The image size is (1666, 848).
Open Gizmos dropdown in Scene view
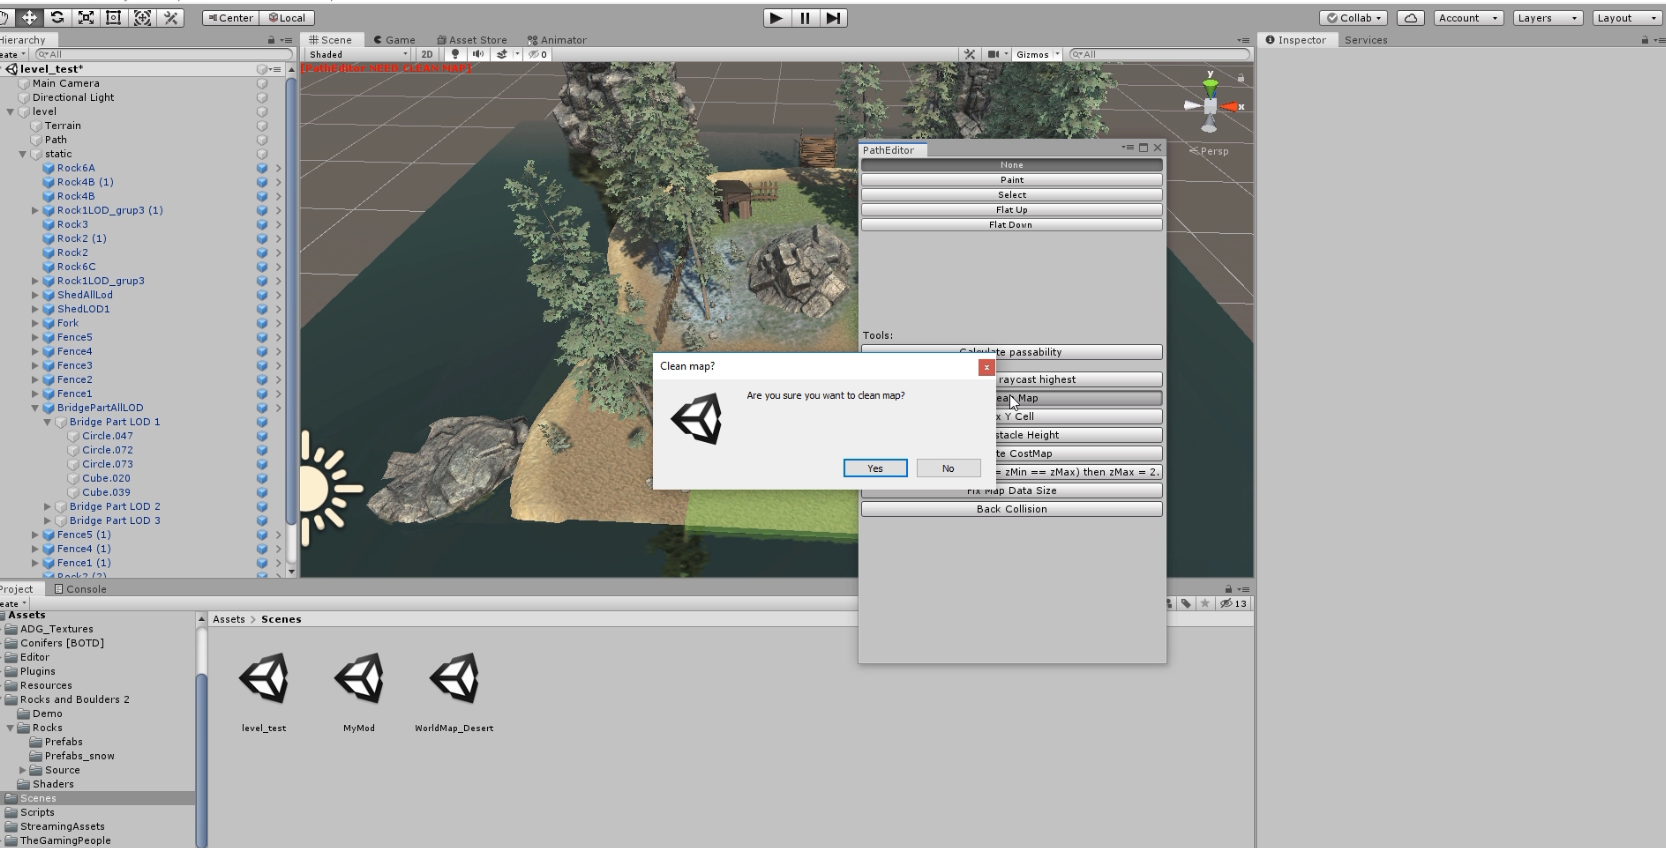(x=1038, y=54)
